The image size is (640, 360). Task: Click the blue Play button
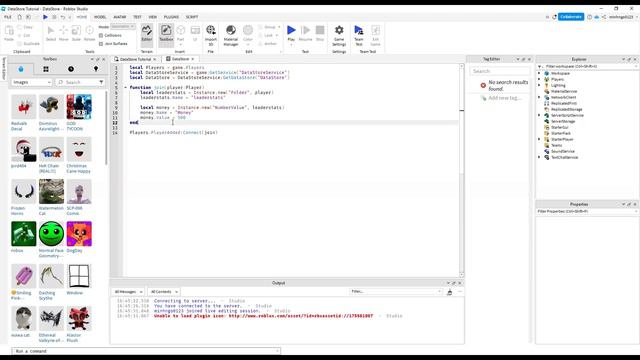pyautogui.click(x=291, y=33)
